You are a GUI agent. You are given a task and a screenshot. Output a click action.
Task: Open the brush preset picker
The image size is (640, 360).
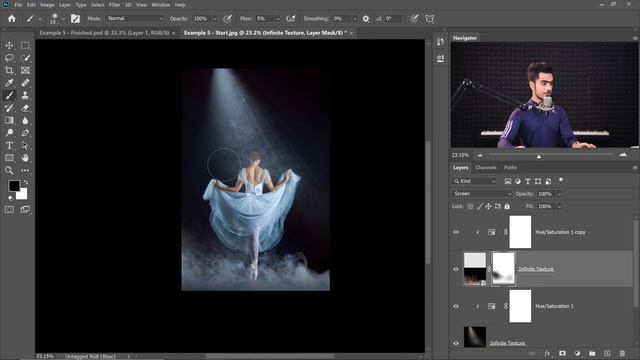(x=63, y=19)
